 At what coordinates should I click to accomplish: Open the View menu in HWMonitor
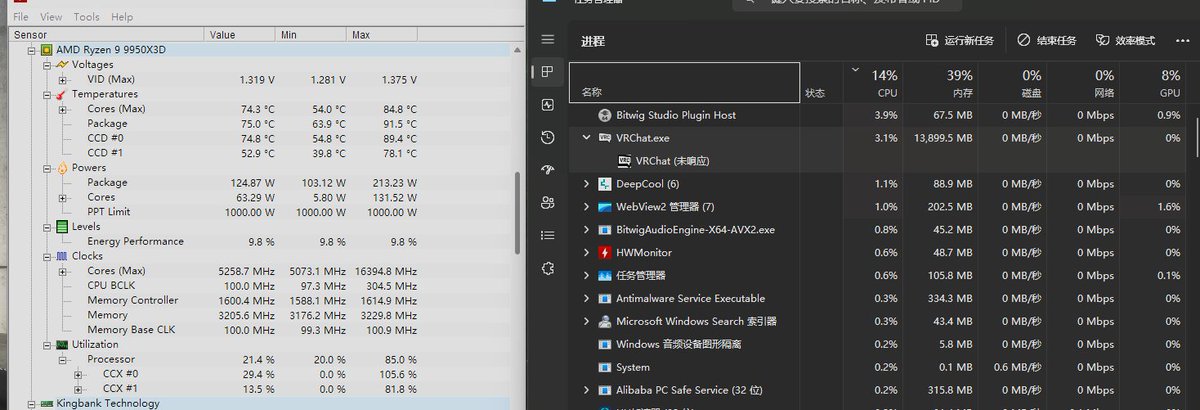(x=51, y=17)
